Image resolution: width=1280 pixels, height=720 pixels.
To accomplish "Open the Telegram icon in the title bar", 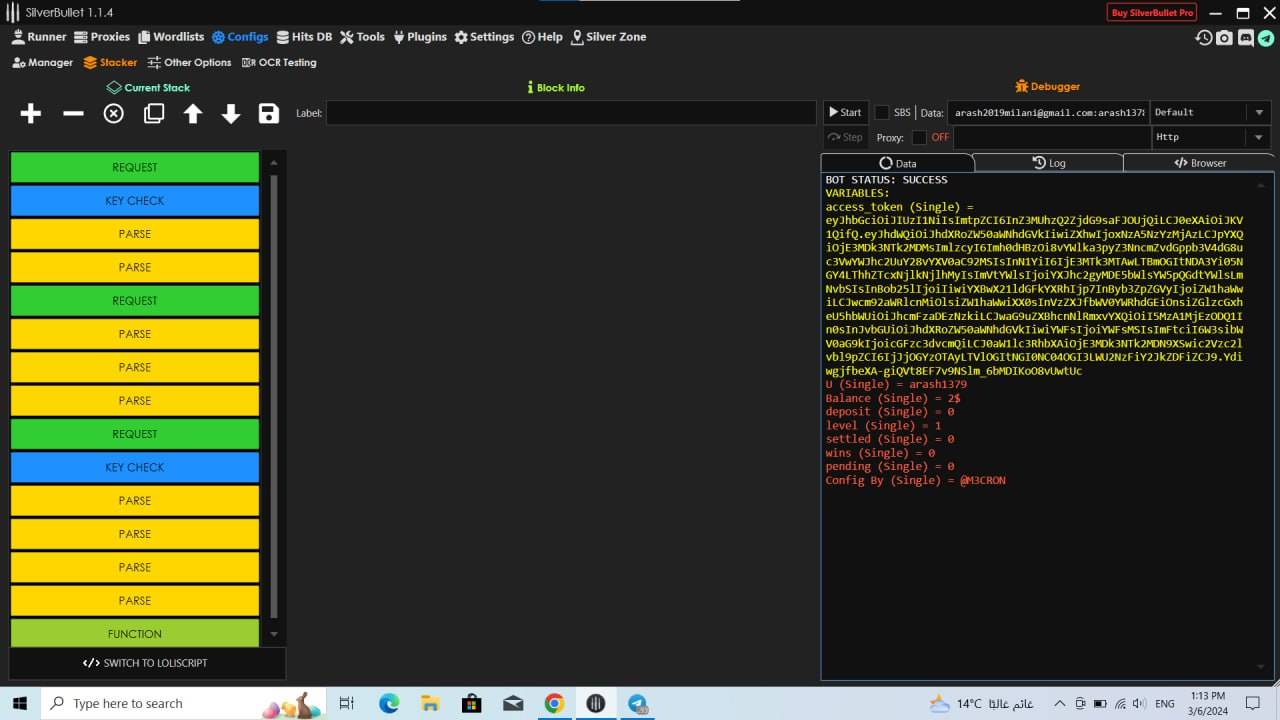I will tap(1266, 38).
